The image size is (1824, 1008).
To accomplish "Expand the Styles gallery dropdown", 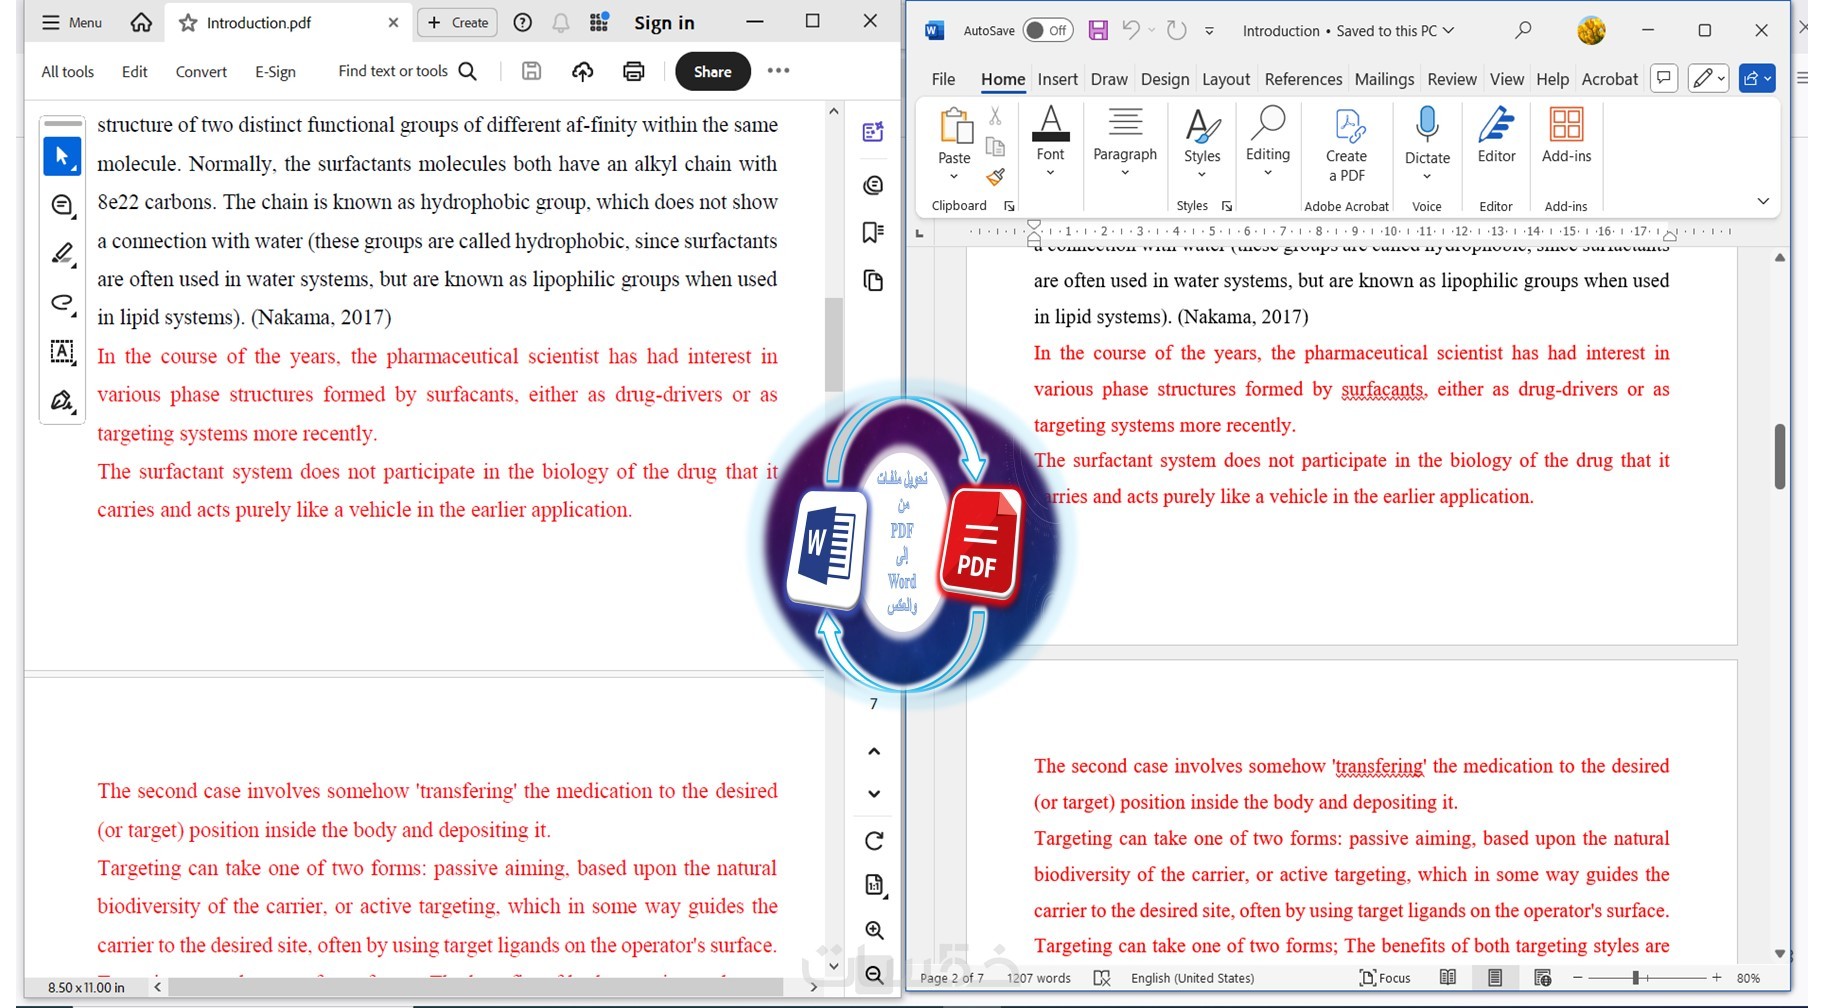I will (x=1202, y=175).
